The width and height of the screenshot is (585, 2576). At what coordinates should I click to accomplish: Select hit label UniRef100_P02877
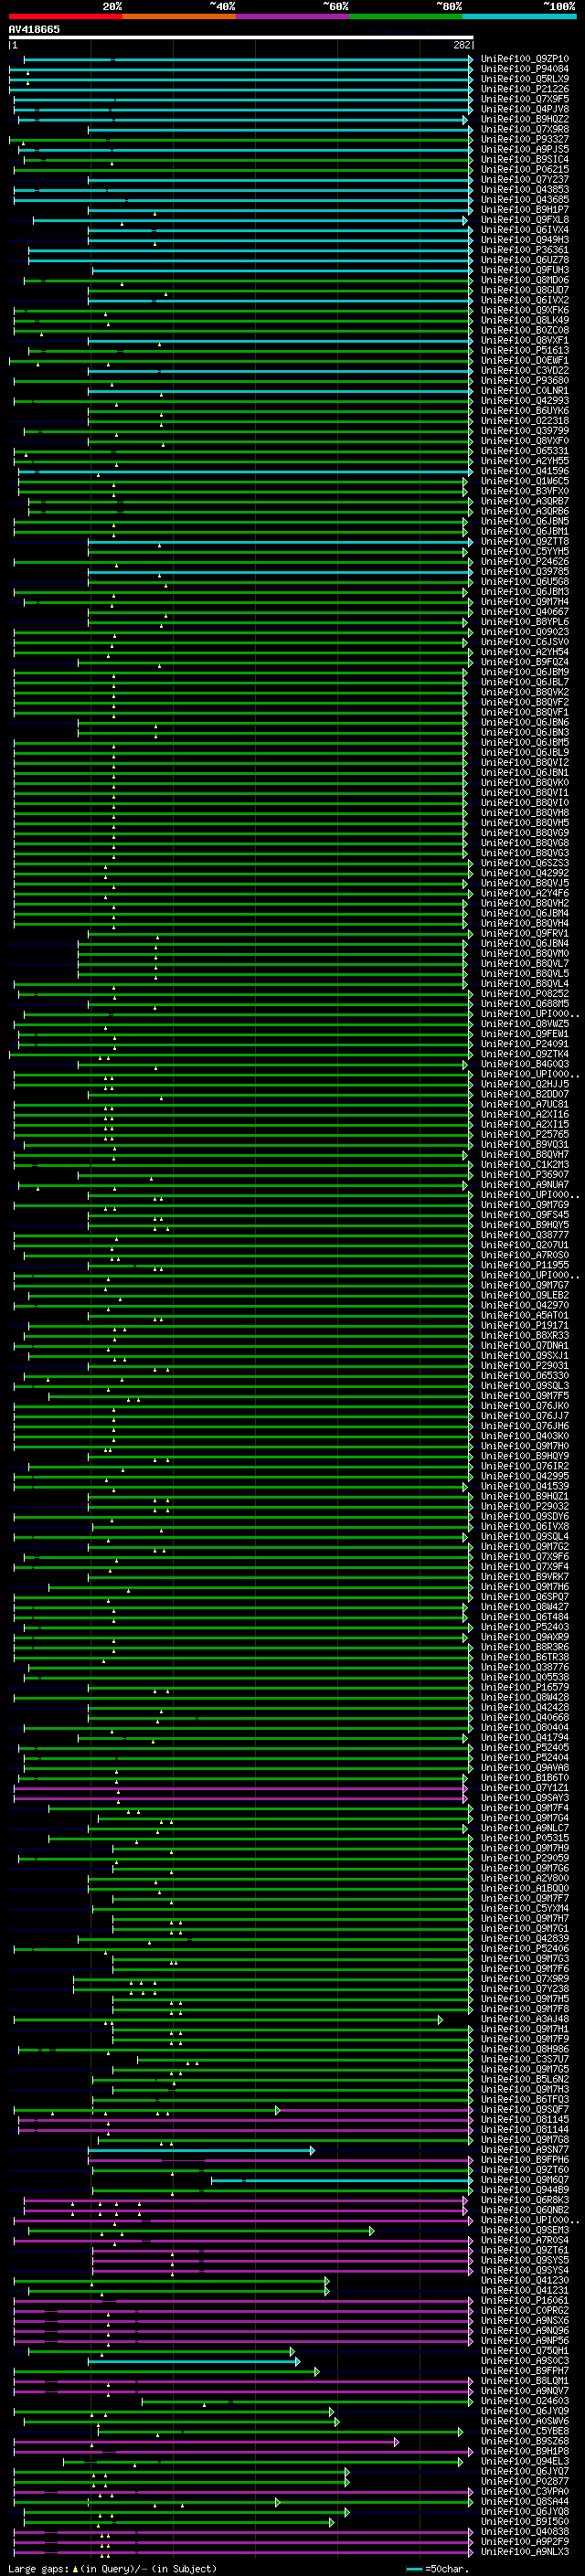[525, 2482]
